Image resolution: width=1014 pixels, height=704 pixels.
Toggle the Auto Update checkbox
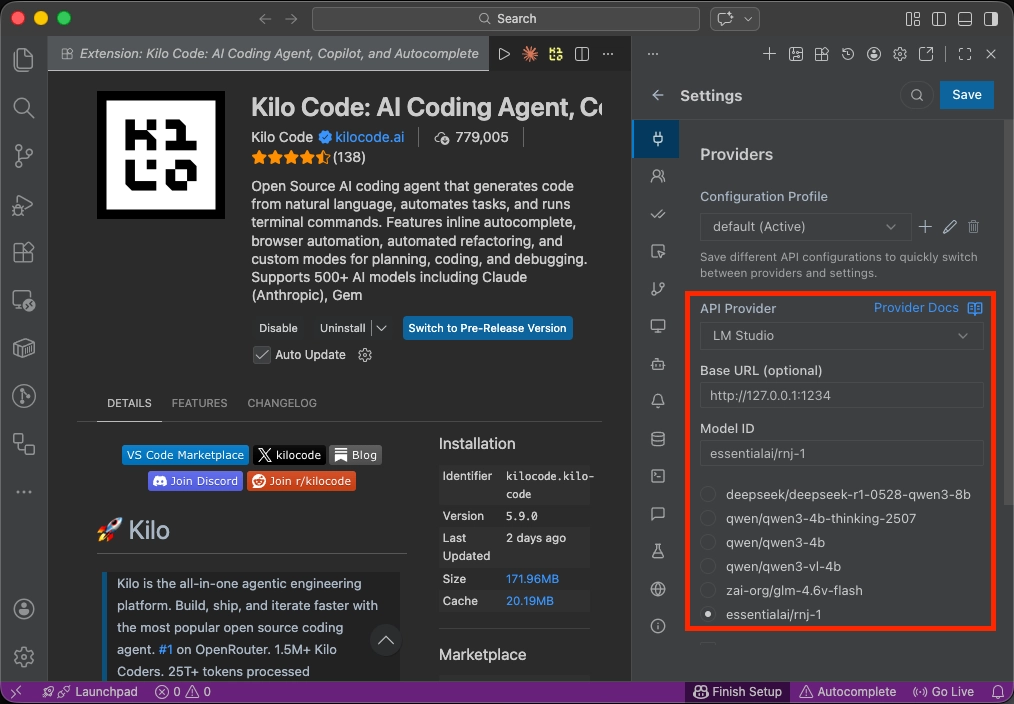point(262,355)
